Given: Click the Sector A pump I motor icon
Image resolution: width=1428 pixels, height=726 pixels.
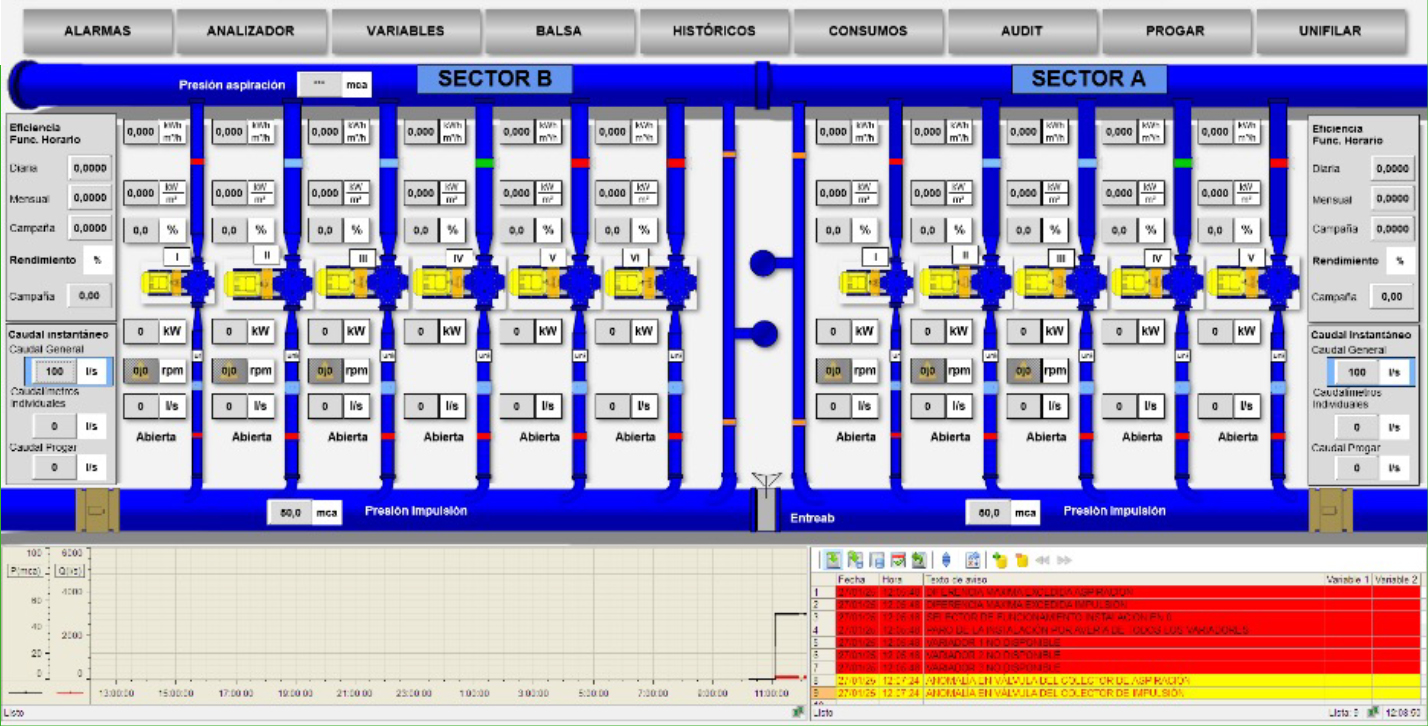Looking at the screenshot, I should [x=860, y=283].
